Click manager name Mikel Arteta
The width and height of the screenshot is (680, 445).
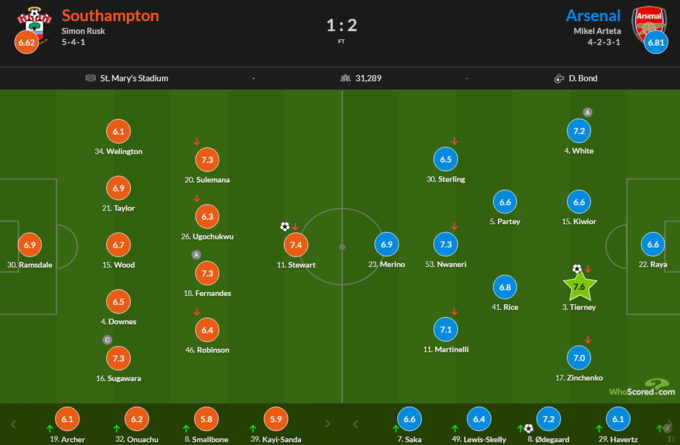[598, 32]
